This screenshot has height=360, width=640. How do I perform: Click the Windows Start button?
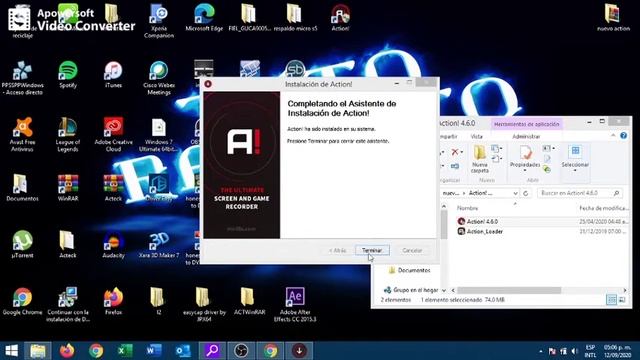(11, 351)
